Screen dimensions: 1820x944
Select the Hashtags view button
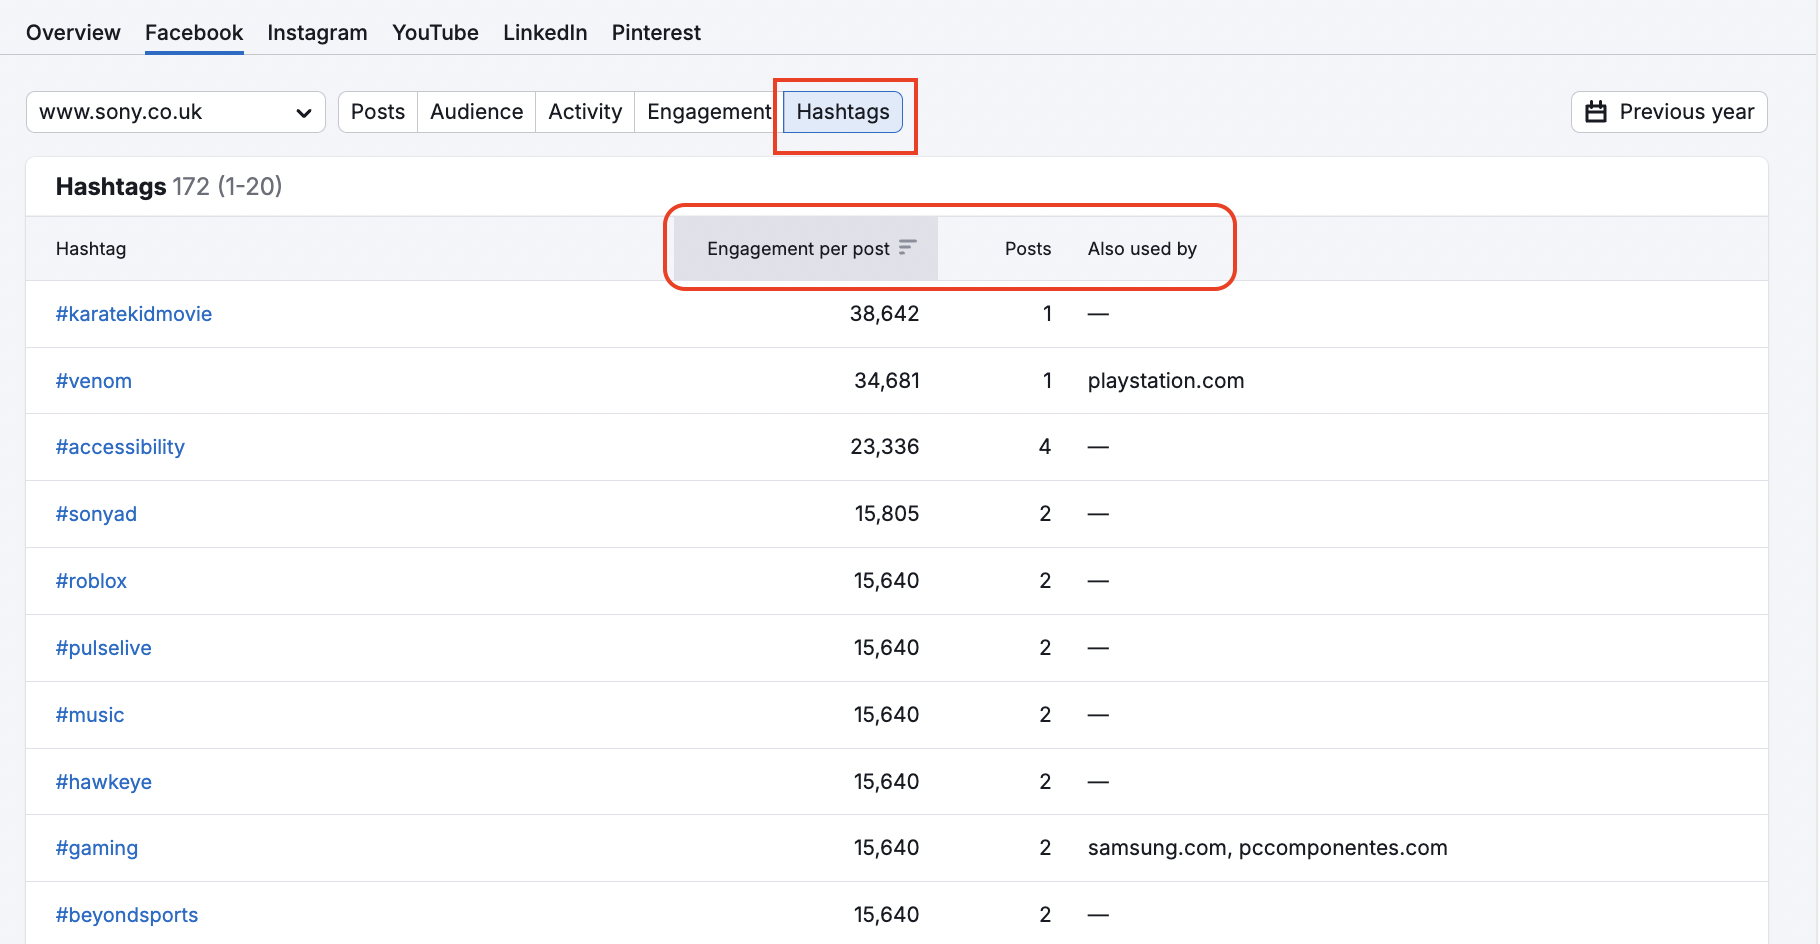[x=842, y=111]
